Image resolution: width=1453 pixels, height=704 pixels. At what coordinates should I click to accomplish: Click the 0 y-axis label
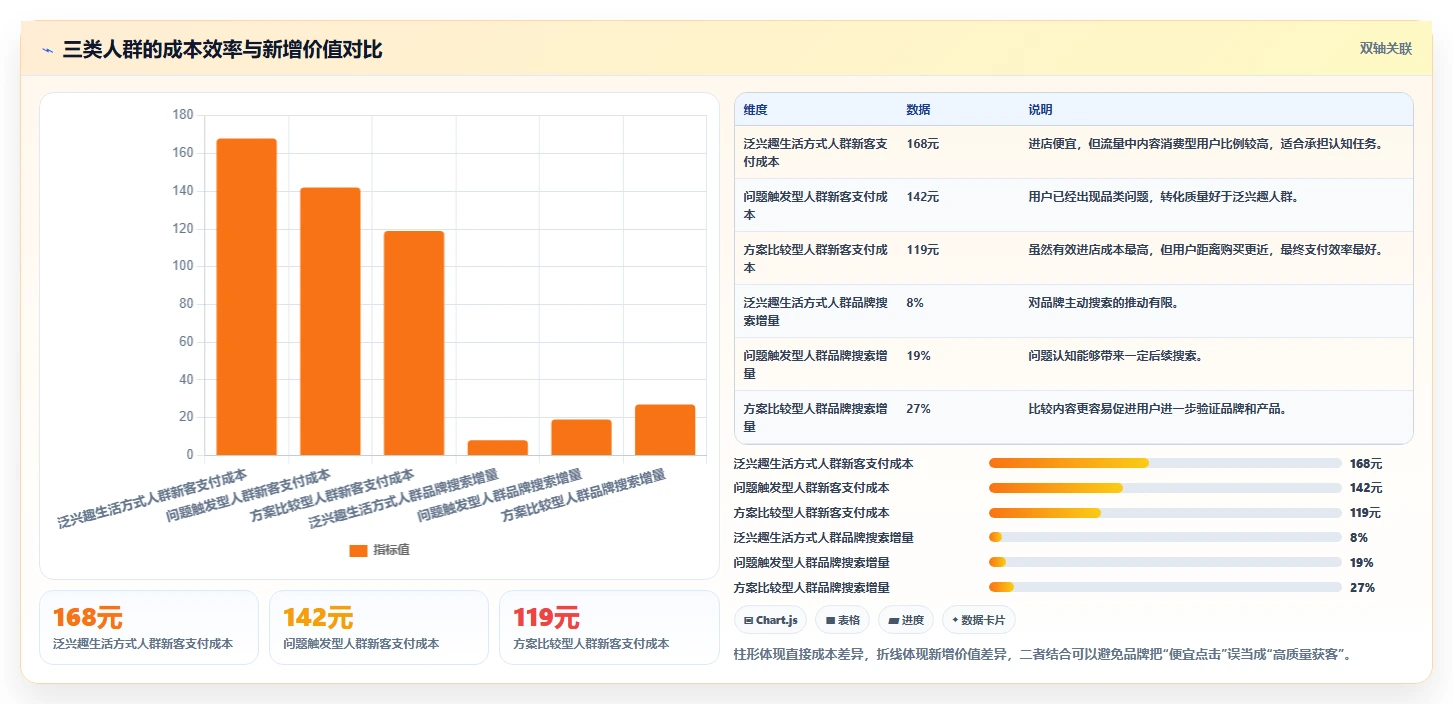(190, 455)
